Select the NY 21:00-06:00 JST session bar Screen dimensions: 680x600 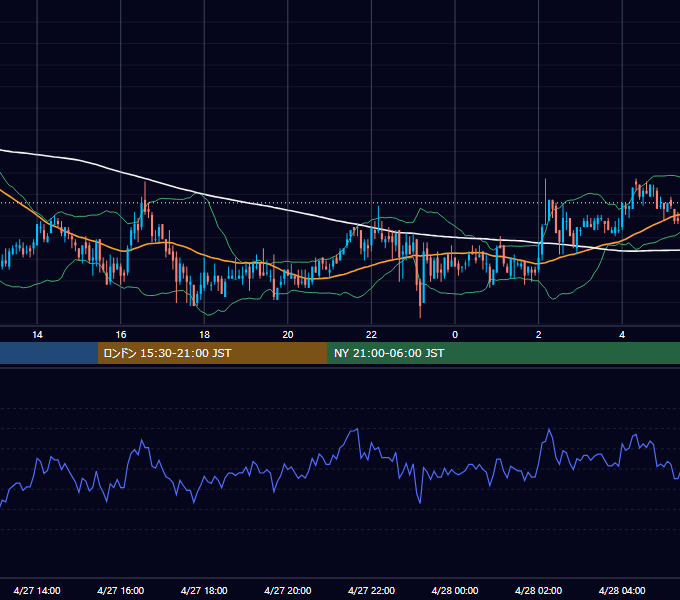pos(503,353)
